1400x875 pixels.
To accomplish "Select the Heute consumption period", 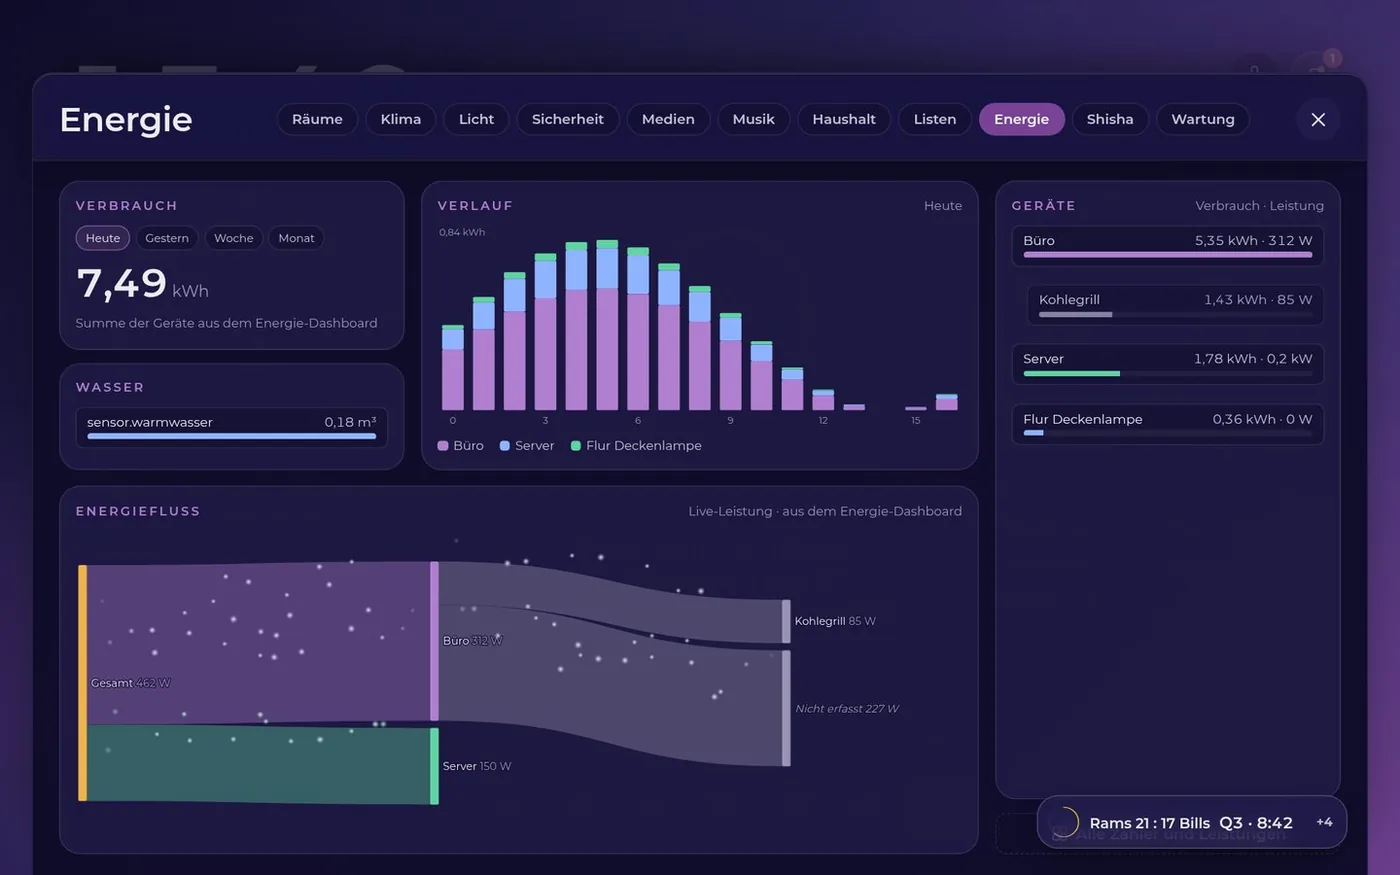I will [103, 238].
